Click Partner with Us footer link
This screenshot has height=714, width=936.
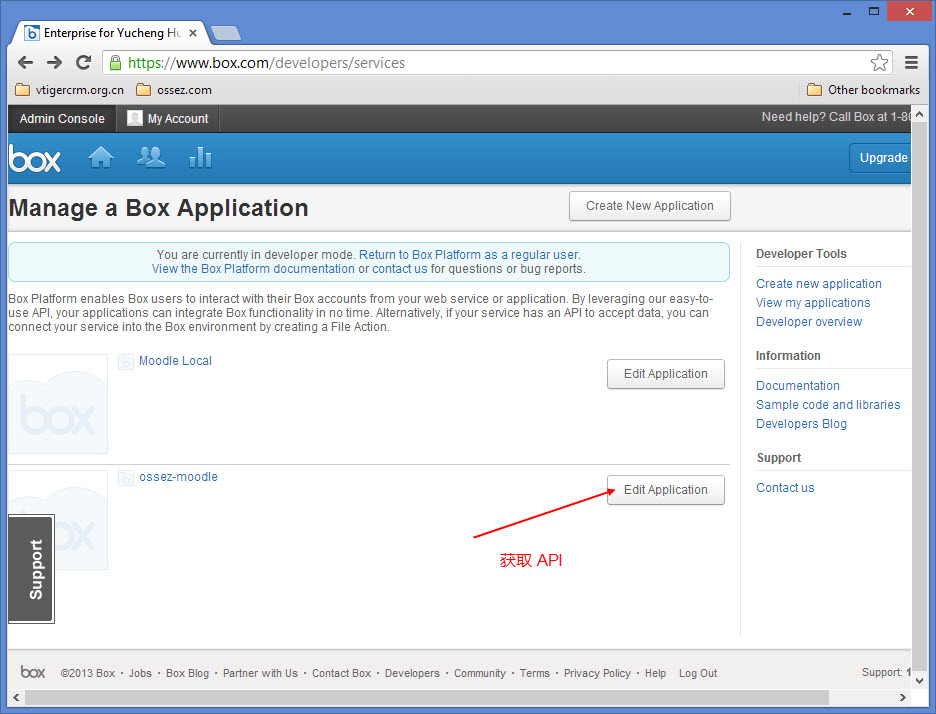pos(260,673)
